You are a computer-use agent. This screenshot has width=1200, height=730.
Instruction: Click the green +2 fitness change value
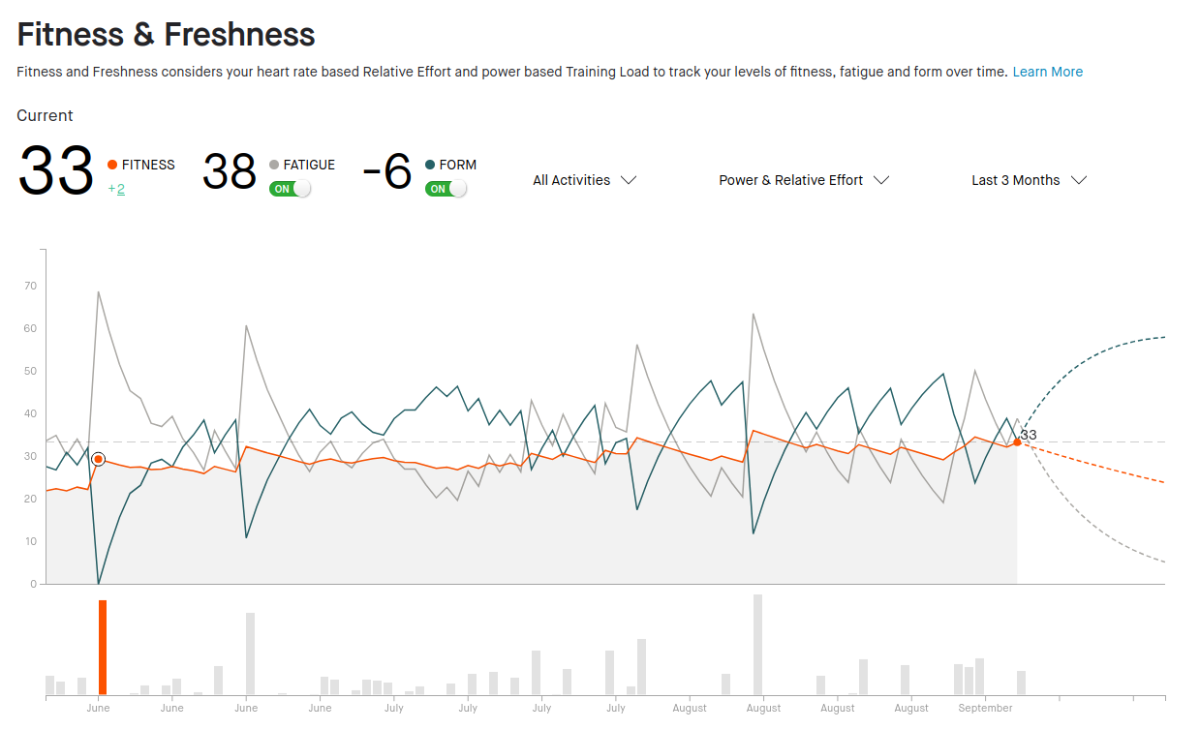(x=116, y=189)
